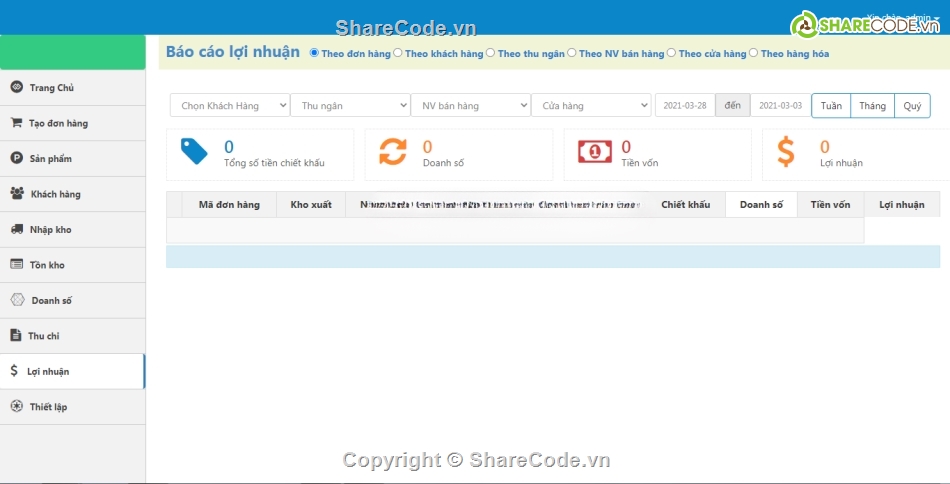Image resolution: width=950 pixels, height=484 pixels.
Task: Open Thu chi menu item
Action: point(72,336)
